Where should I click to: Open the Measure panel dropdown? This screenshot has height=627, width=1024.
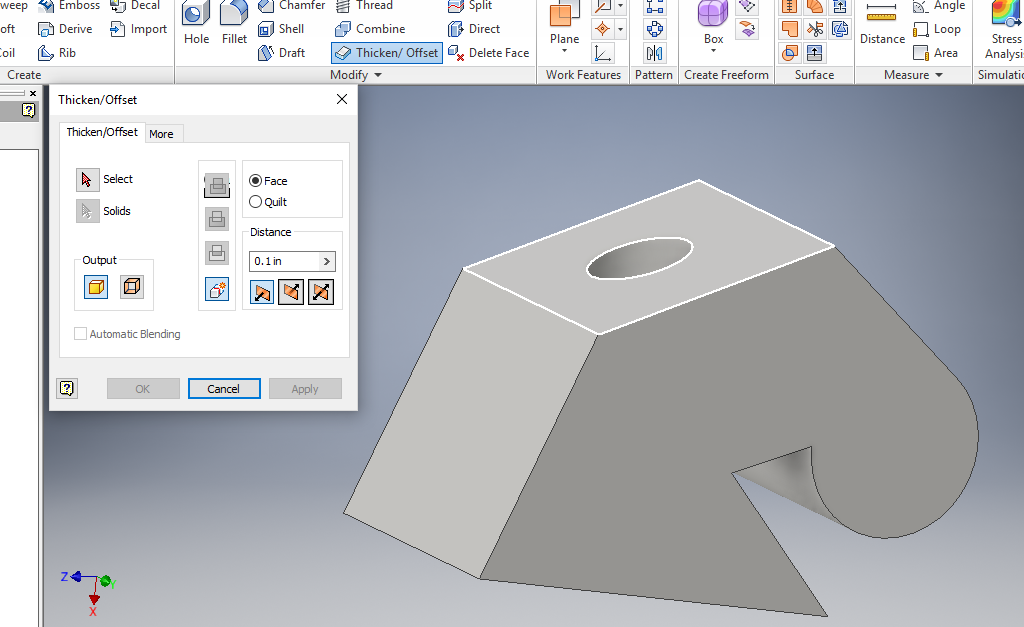coord(936,74)
